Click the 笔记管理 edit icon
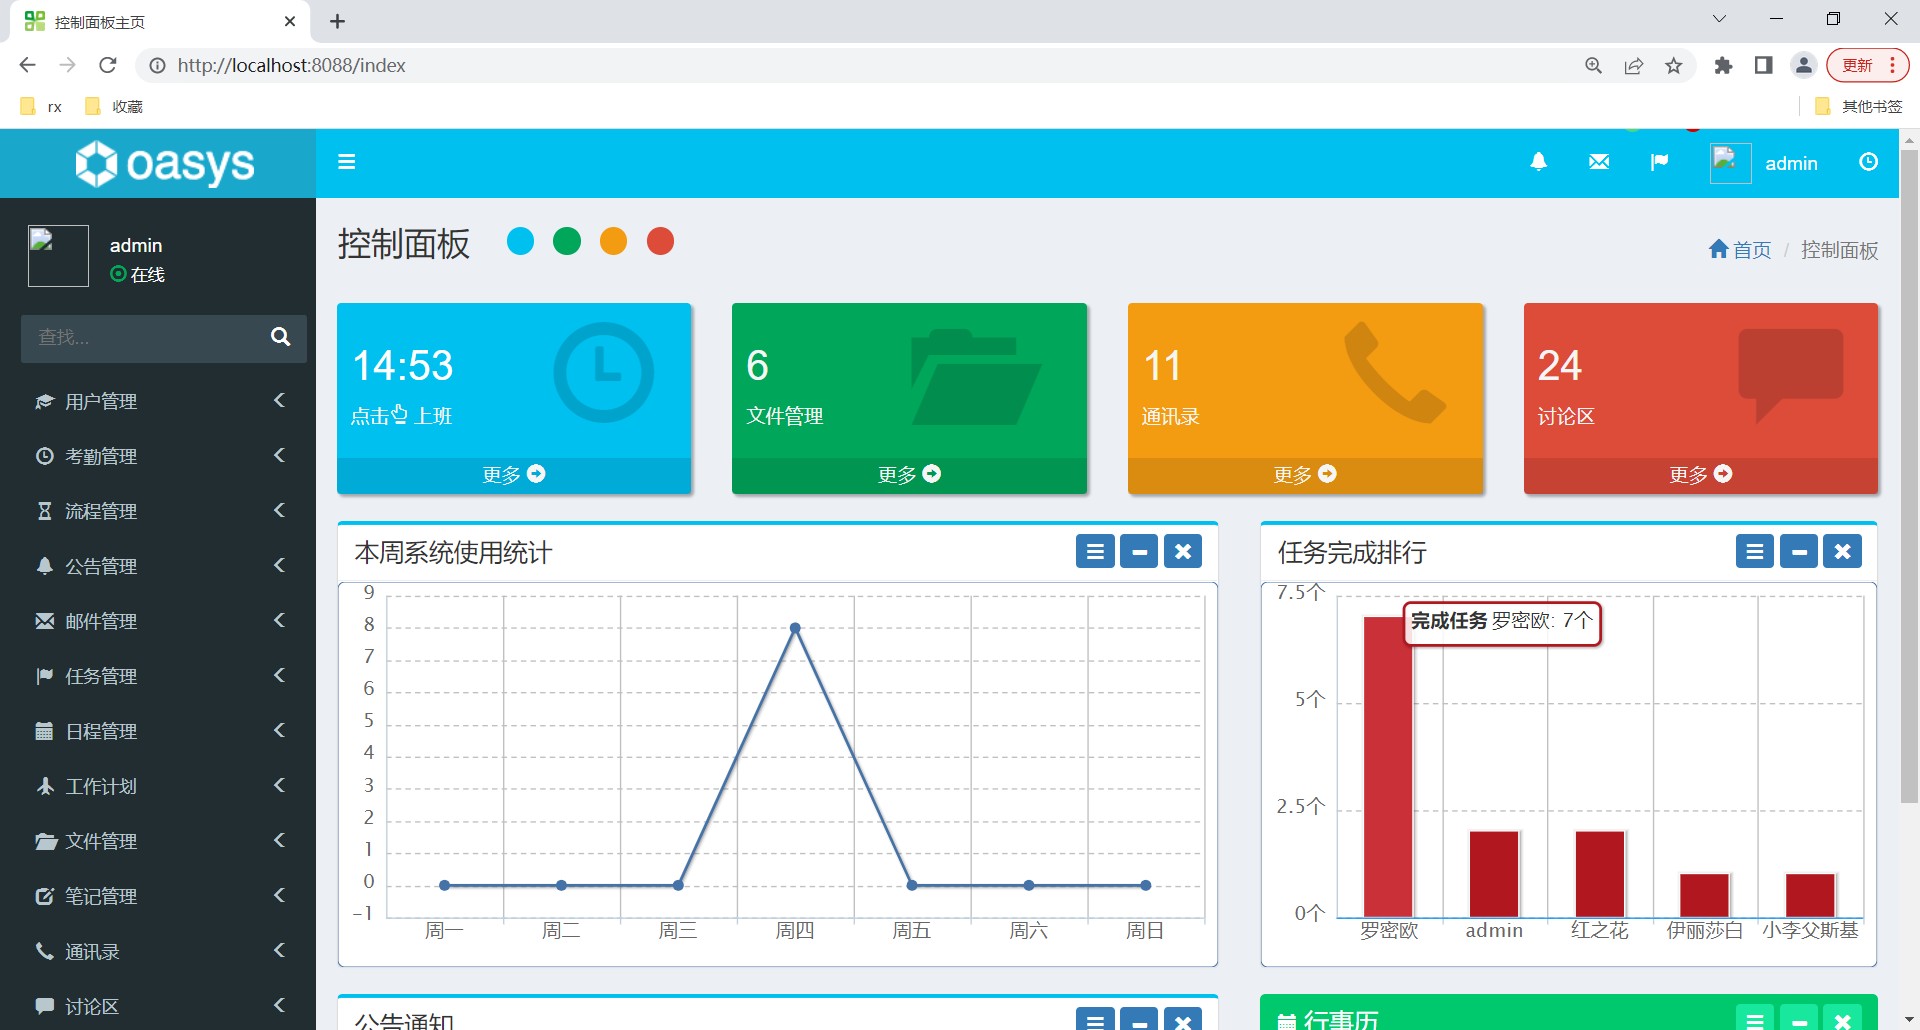Viewport: 1920px width, 1030px height. pos(44,896)
